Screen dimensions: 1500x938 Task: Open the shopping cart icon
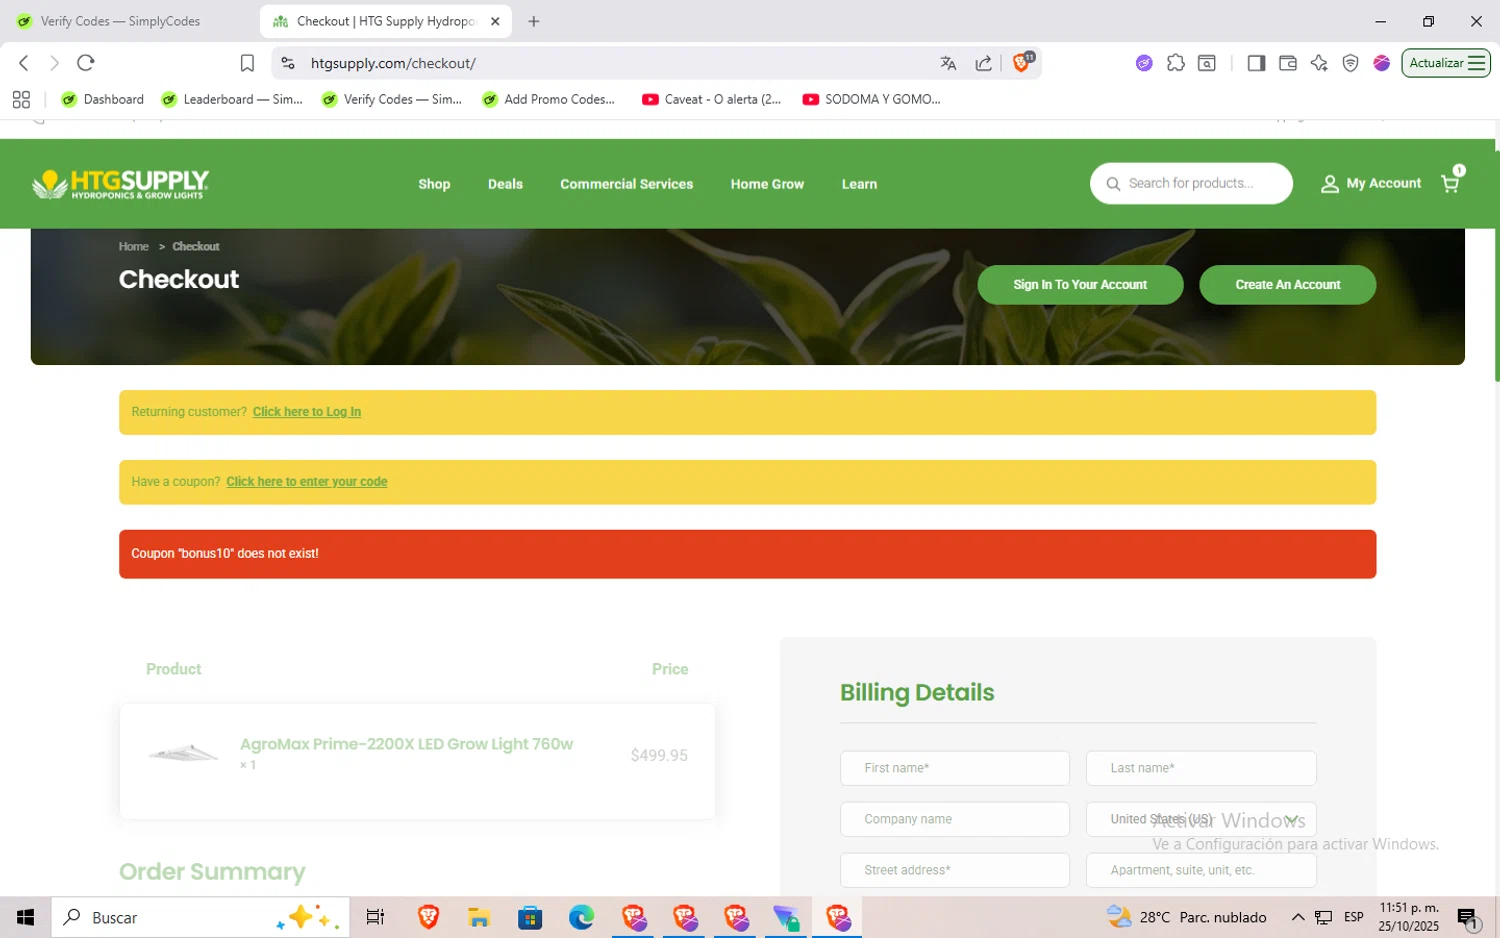(x=1451, y=182)
